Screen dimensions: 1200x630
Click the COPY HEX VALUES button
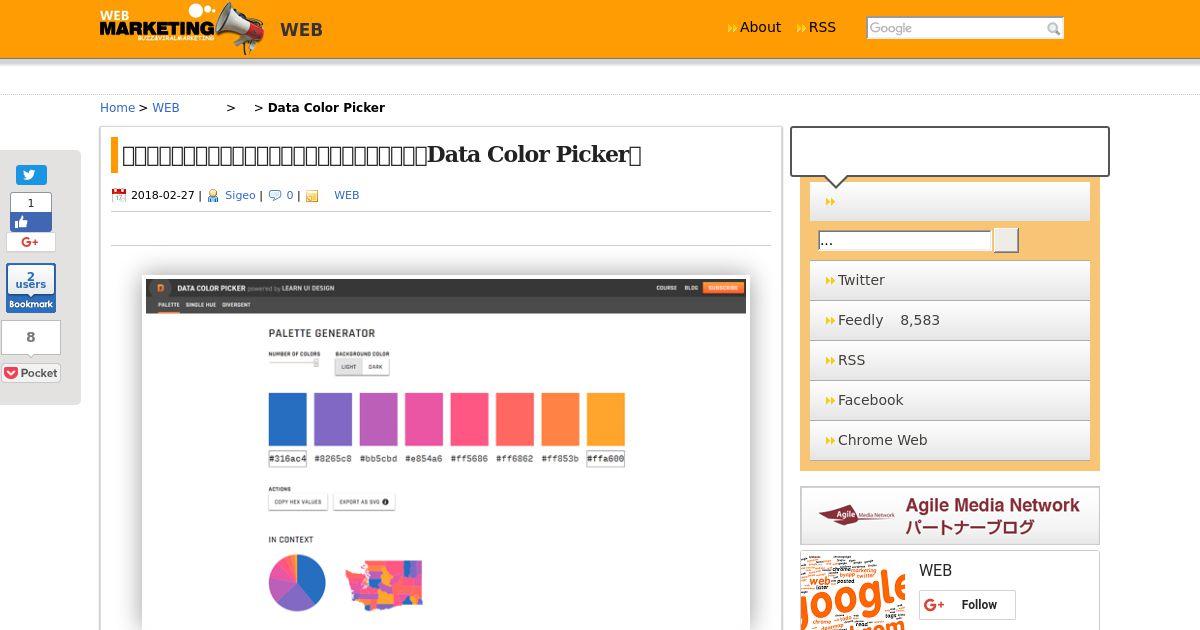(x=298, y=502)
